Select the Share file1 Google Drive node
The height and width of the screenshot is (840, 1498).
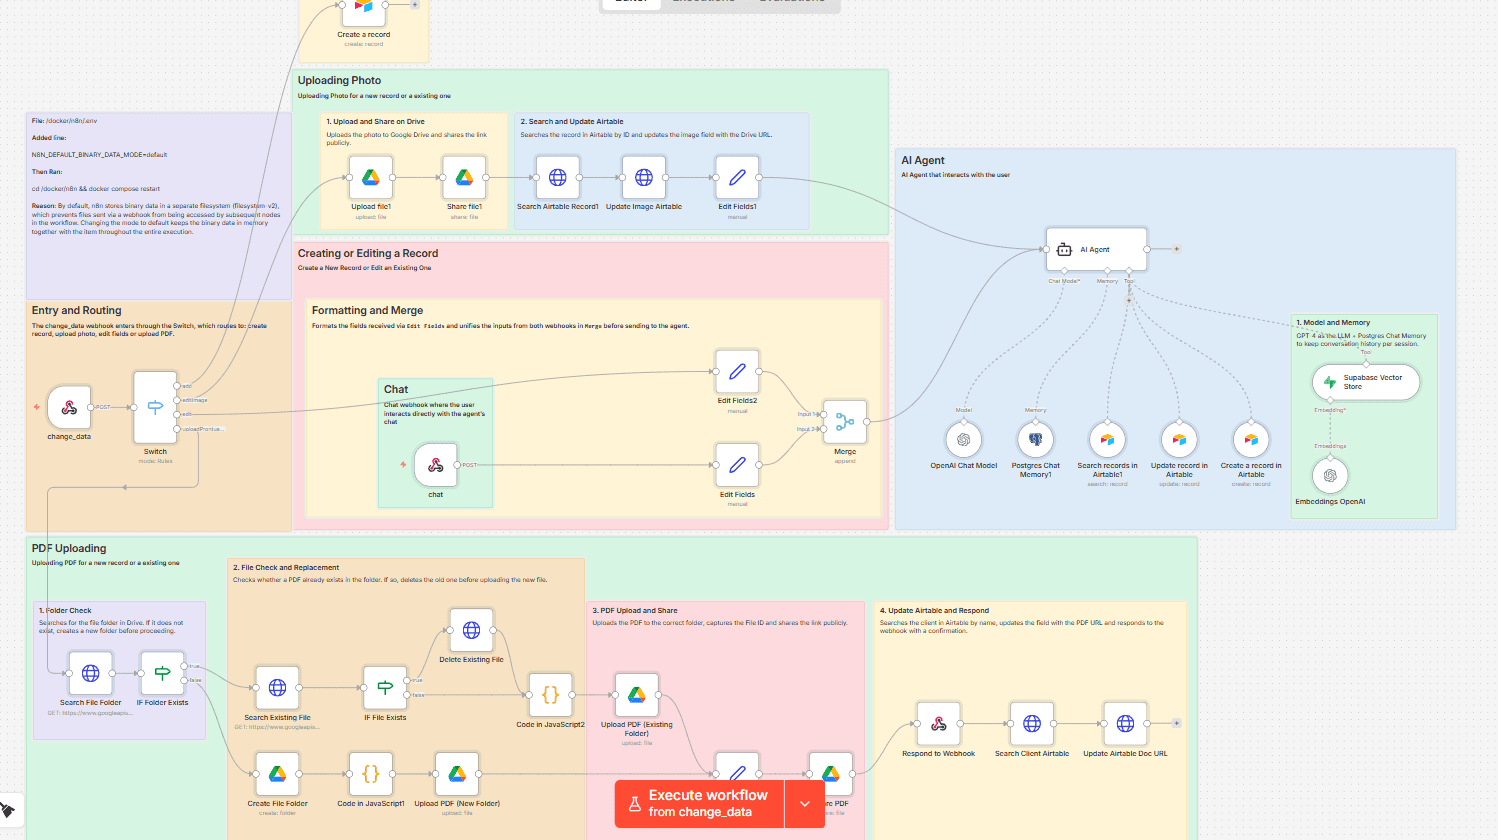coord(464,177)
